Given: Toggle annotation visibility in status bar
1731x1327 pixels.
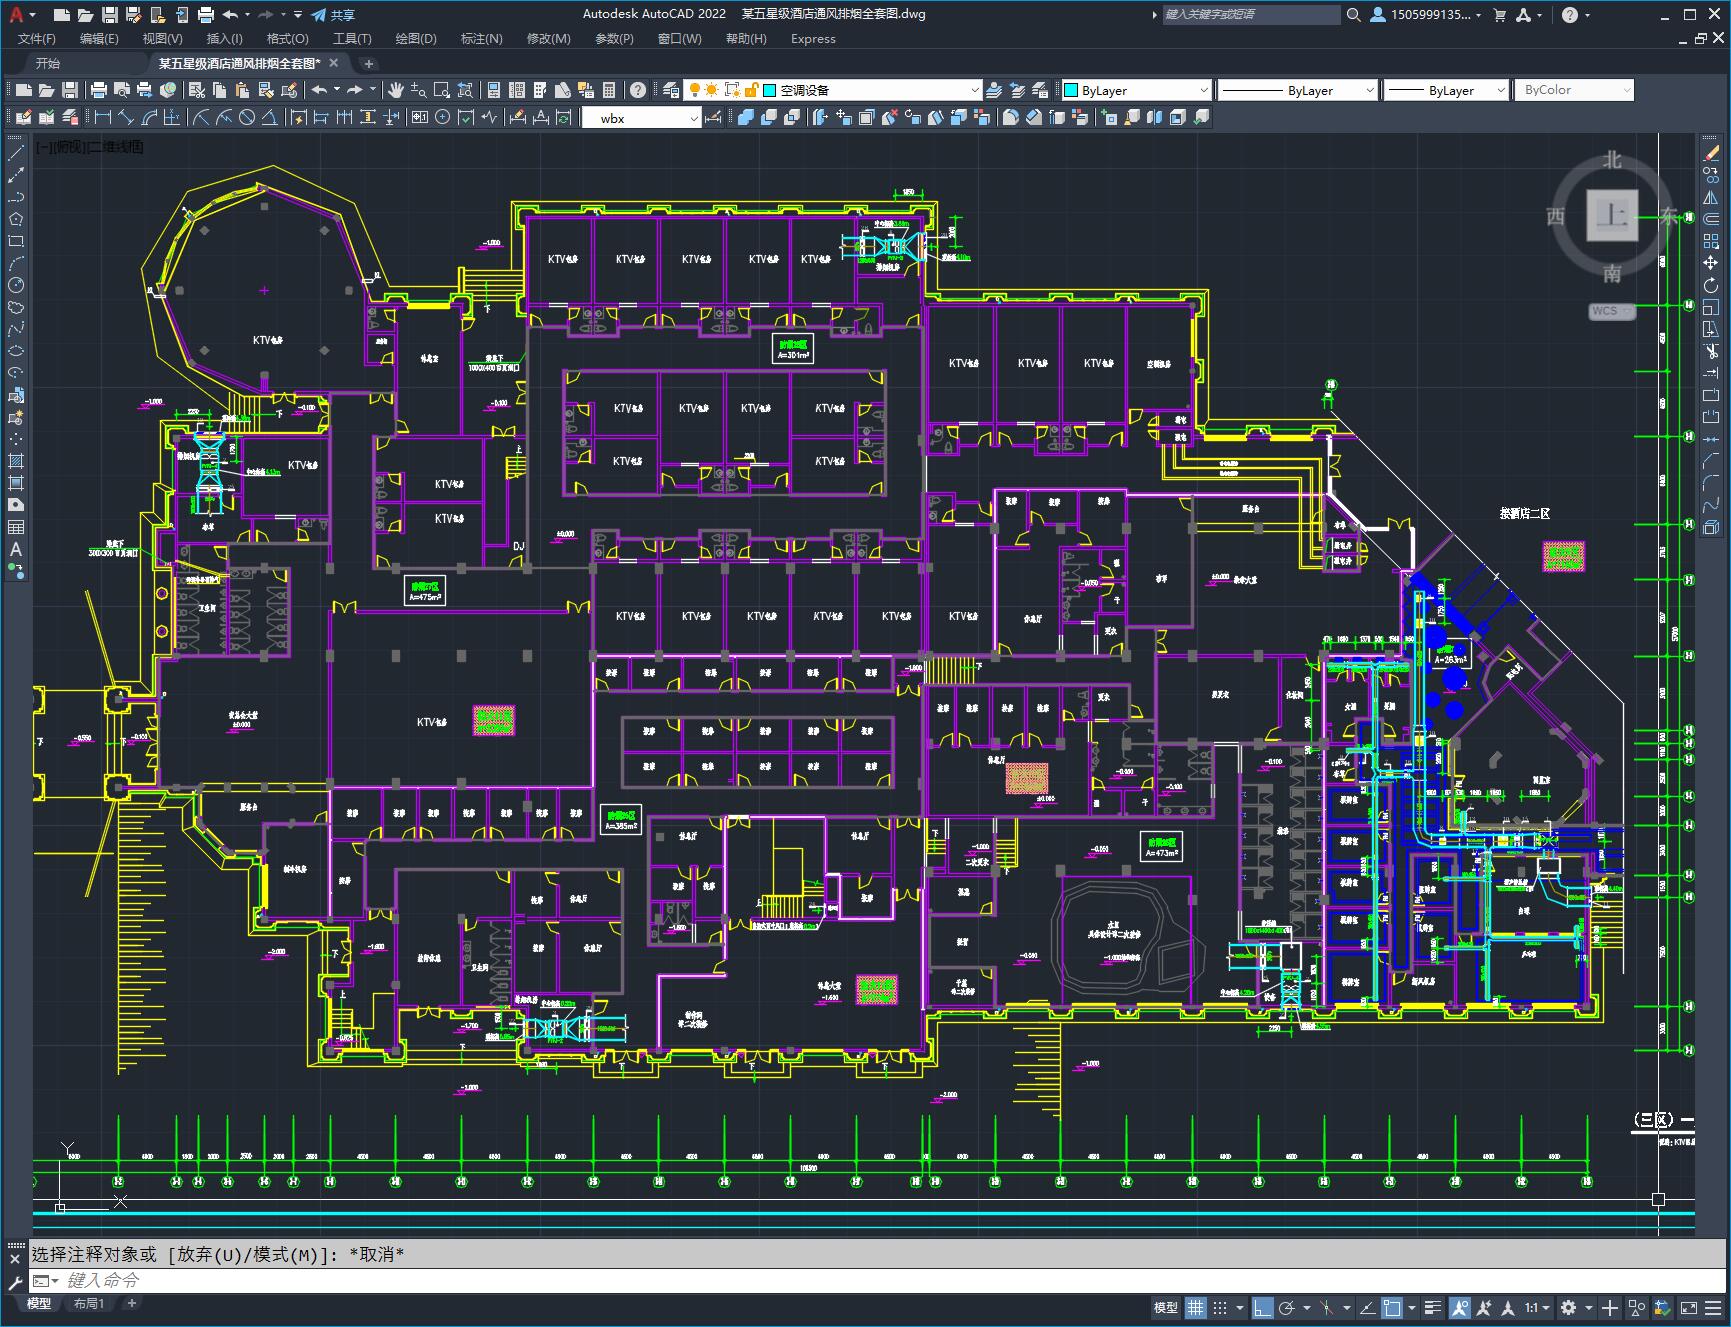Looking at the screenshot, I should [x=1460, y=1307].
